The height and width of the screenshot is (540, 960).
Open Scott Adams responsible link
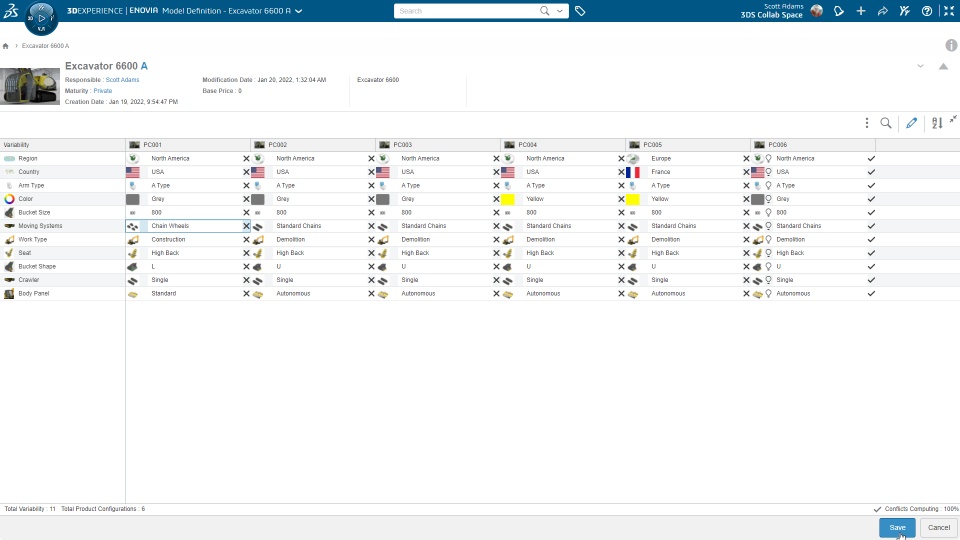coord(122,80)
